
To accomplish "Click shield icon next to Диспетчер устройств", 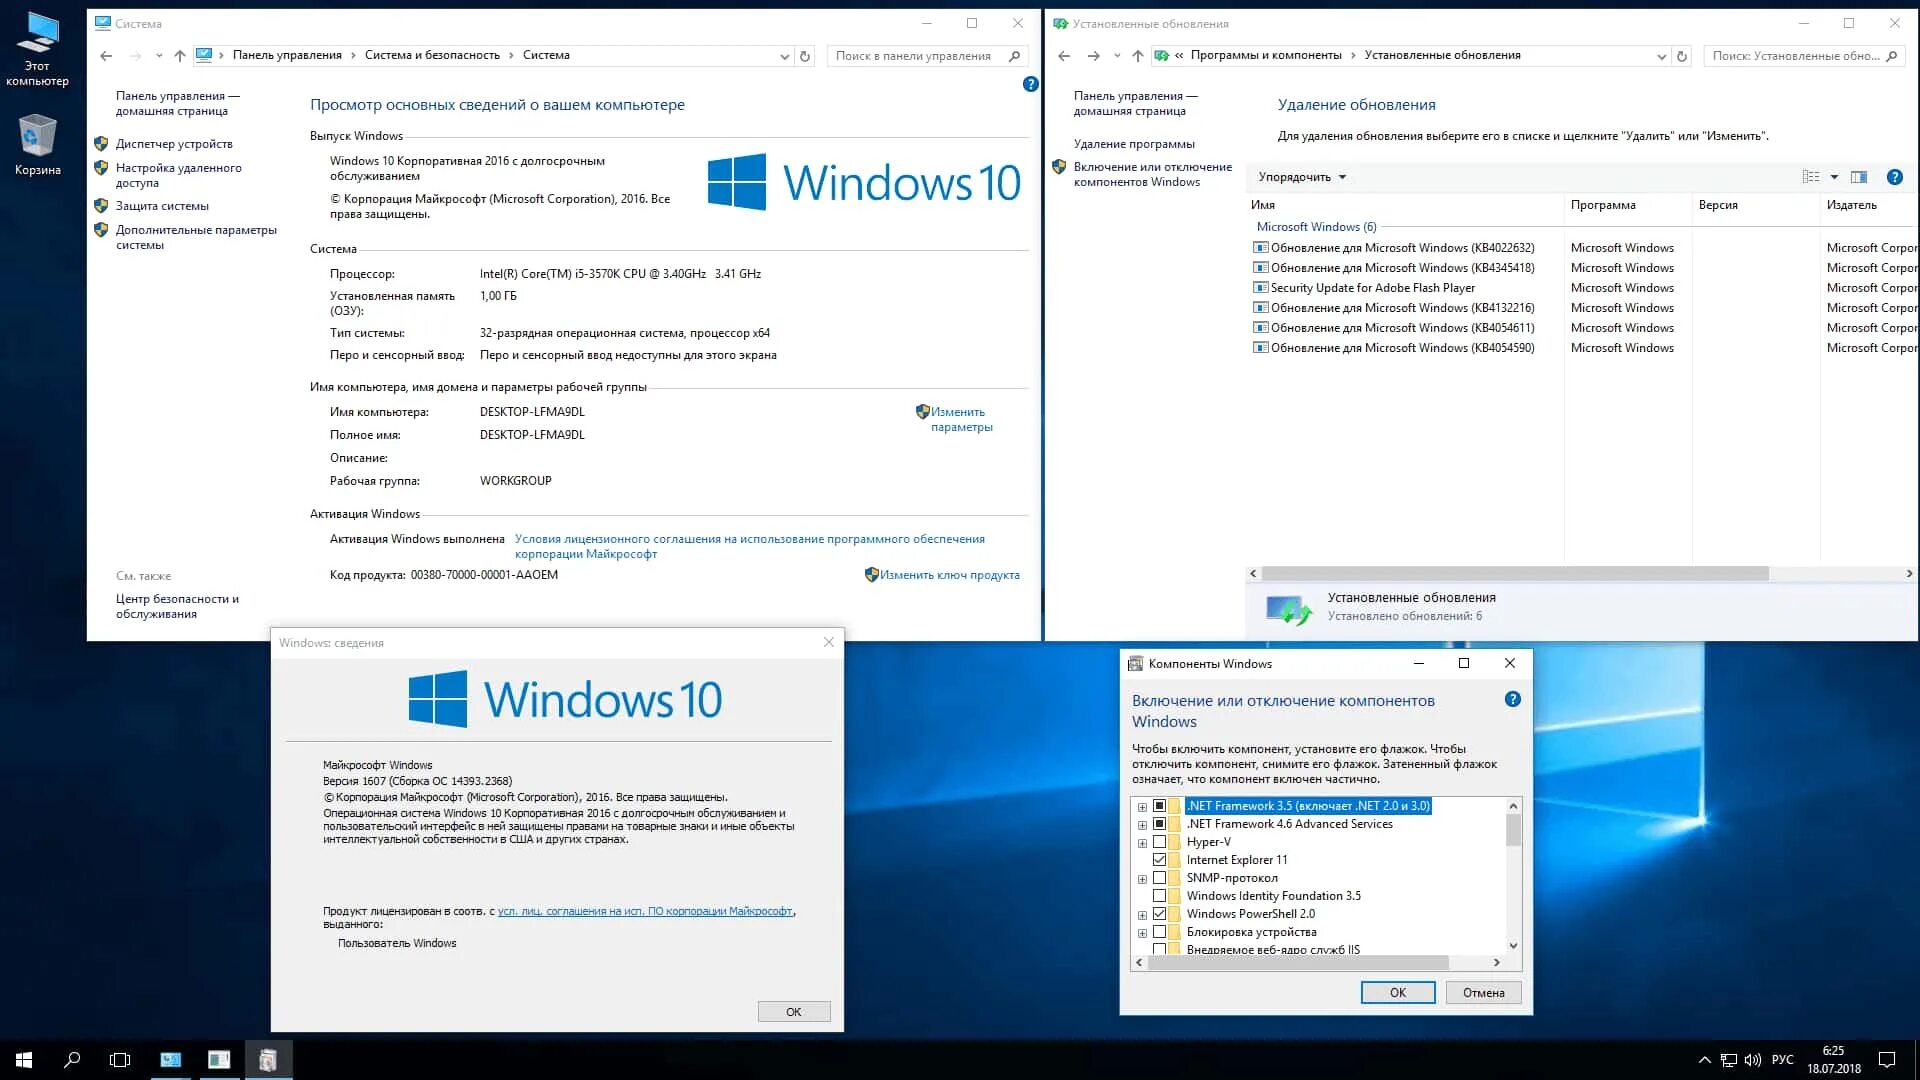I will [x=101, y=144].
